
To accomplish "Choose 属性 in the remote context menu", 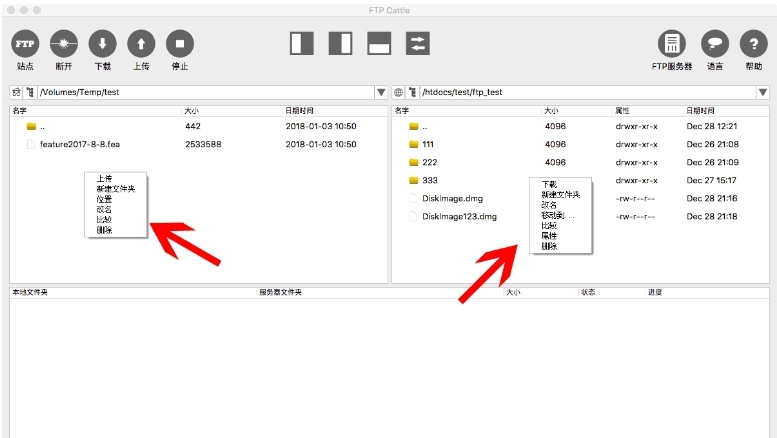I will coord(549,236).
